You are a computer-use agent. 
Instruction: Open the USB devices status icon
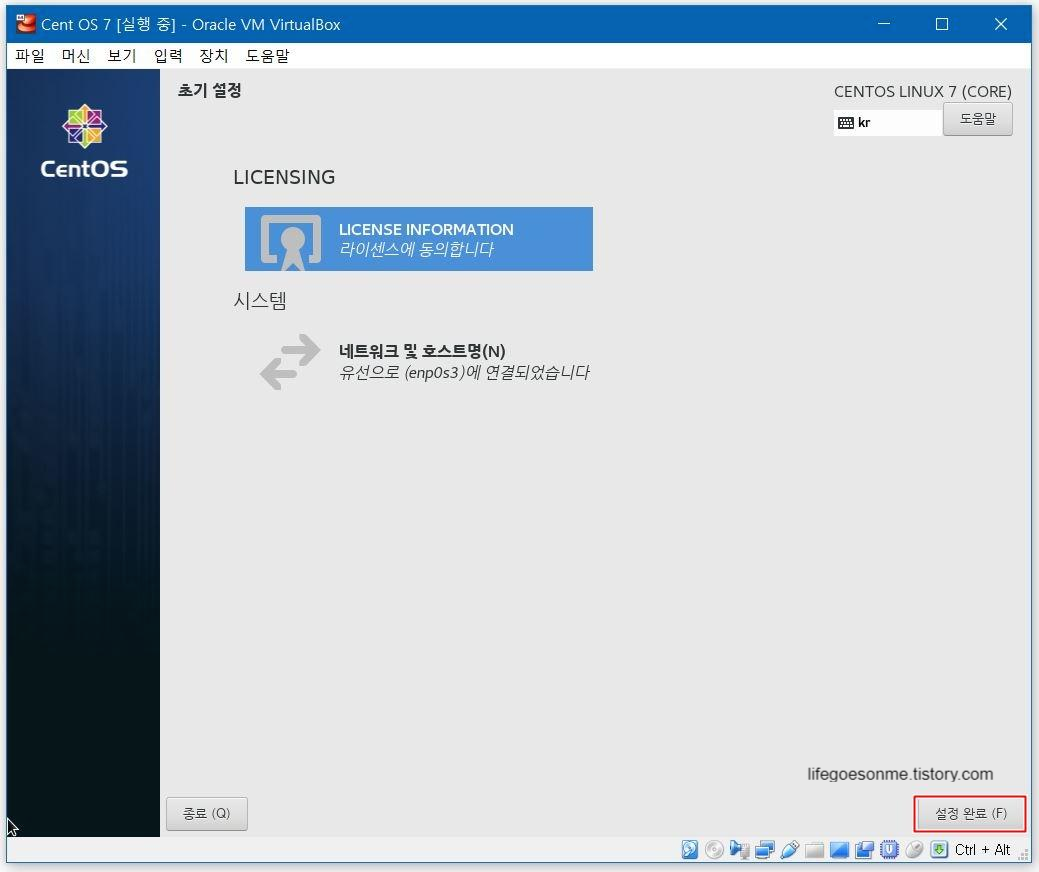789,849
